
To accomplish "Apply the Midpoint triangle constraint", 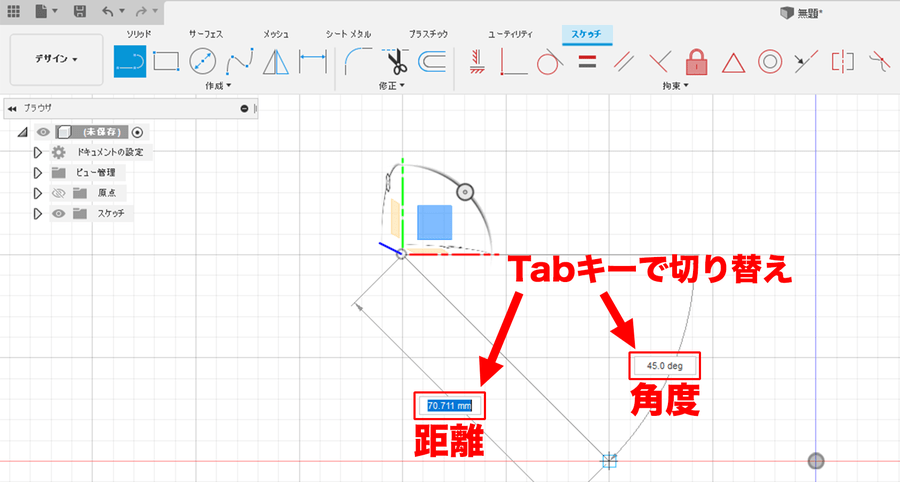I will tap(733, 63).
